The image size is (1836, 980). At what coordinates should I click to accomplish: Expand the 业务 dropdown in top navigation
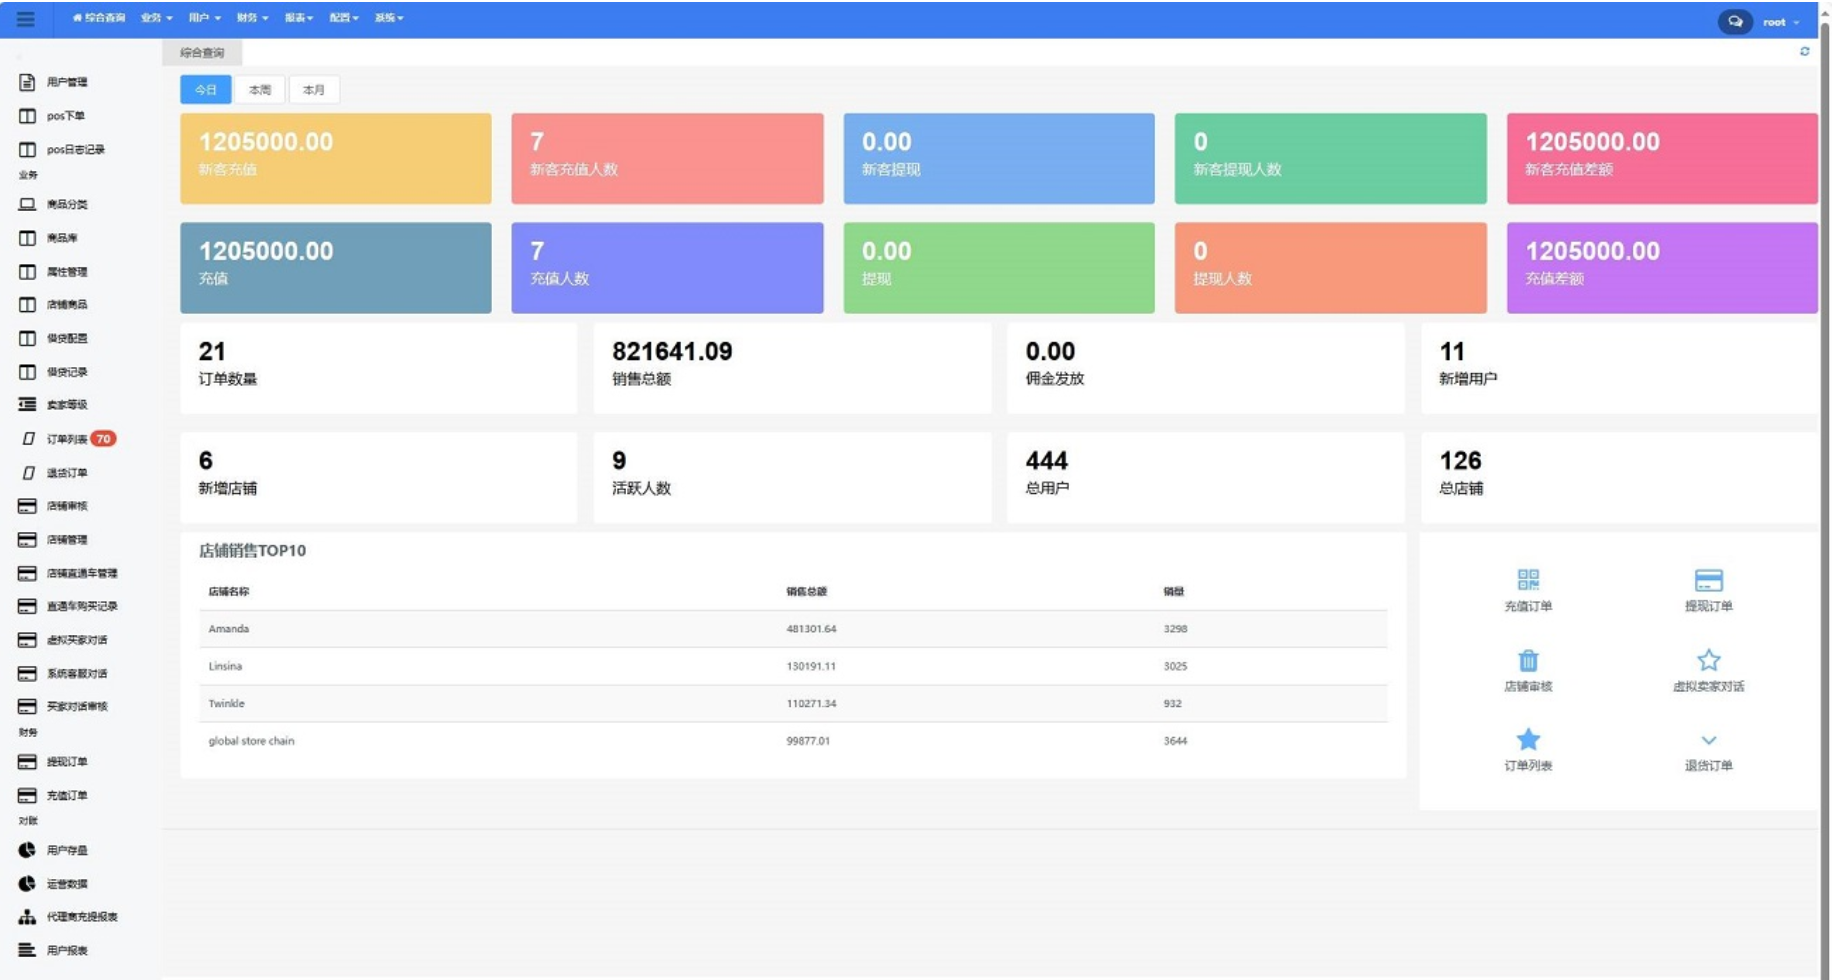click(156, 18)
